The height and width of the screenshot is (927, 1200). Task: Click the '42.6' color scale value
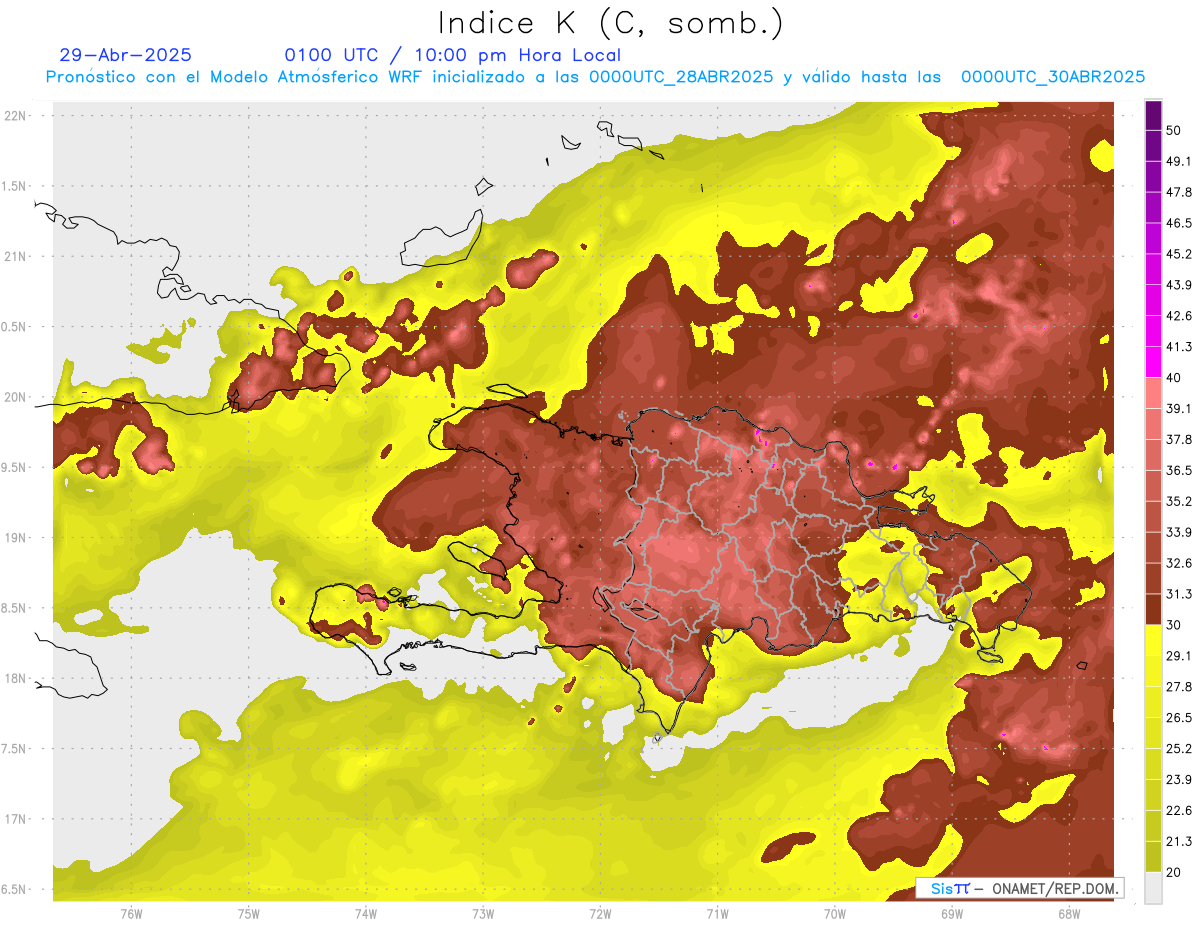[x=1179, y=316]
